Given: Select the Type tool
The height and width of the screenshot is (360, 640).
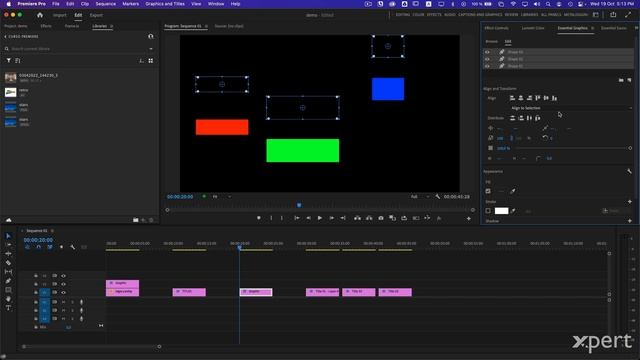Looking at the screenshot, I should click(x=8, y=308).
